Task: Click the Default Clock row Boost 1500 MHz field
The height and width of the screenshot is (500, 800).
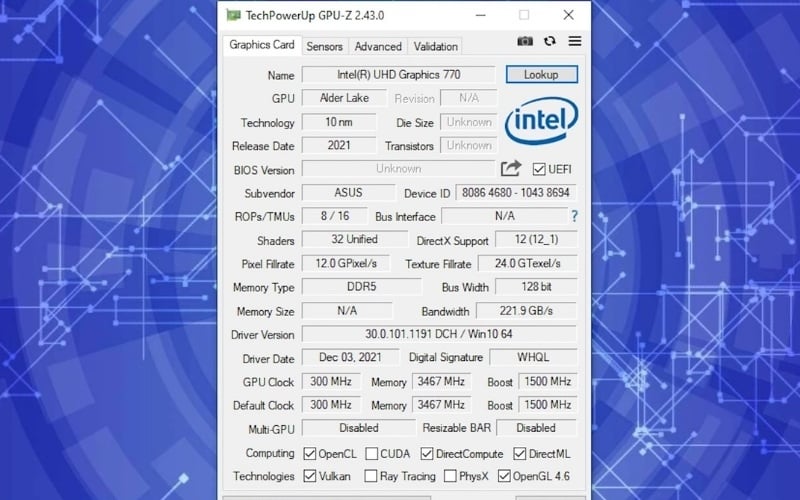Action: coord(548,405)
